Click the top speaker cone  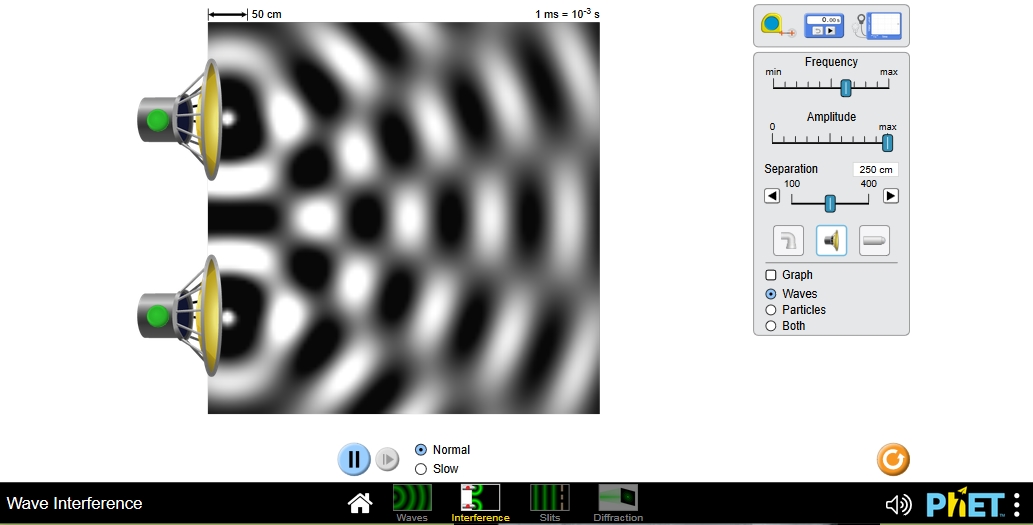(x=211, y=120)
